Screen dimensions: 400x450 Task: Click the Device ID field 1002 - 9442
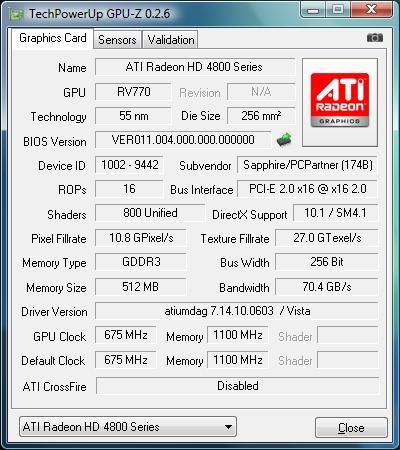click(x=129, y=165)
